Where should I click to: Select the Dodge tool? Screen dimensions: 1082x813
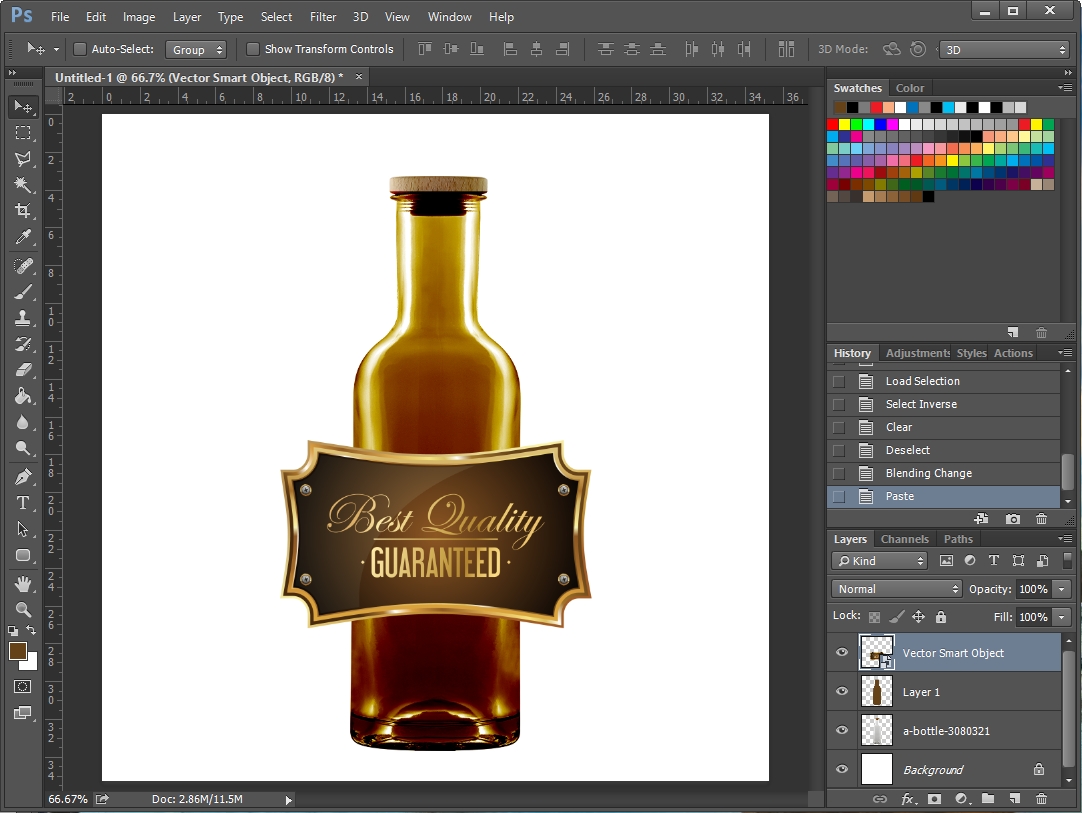tap(23, 448)
